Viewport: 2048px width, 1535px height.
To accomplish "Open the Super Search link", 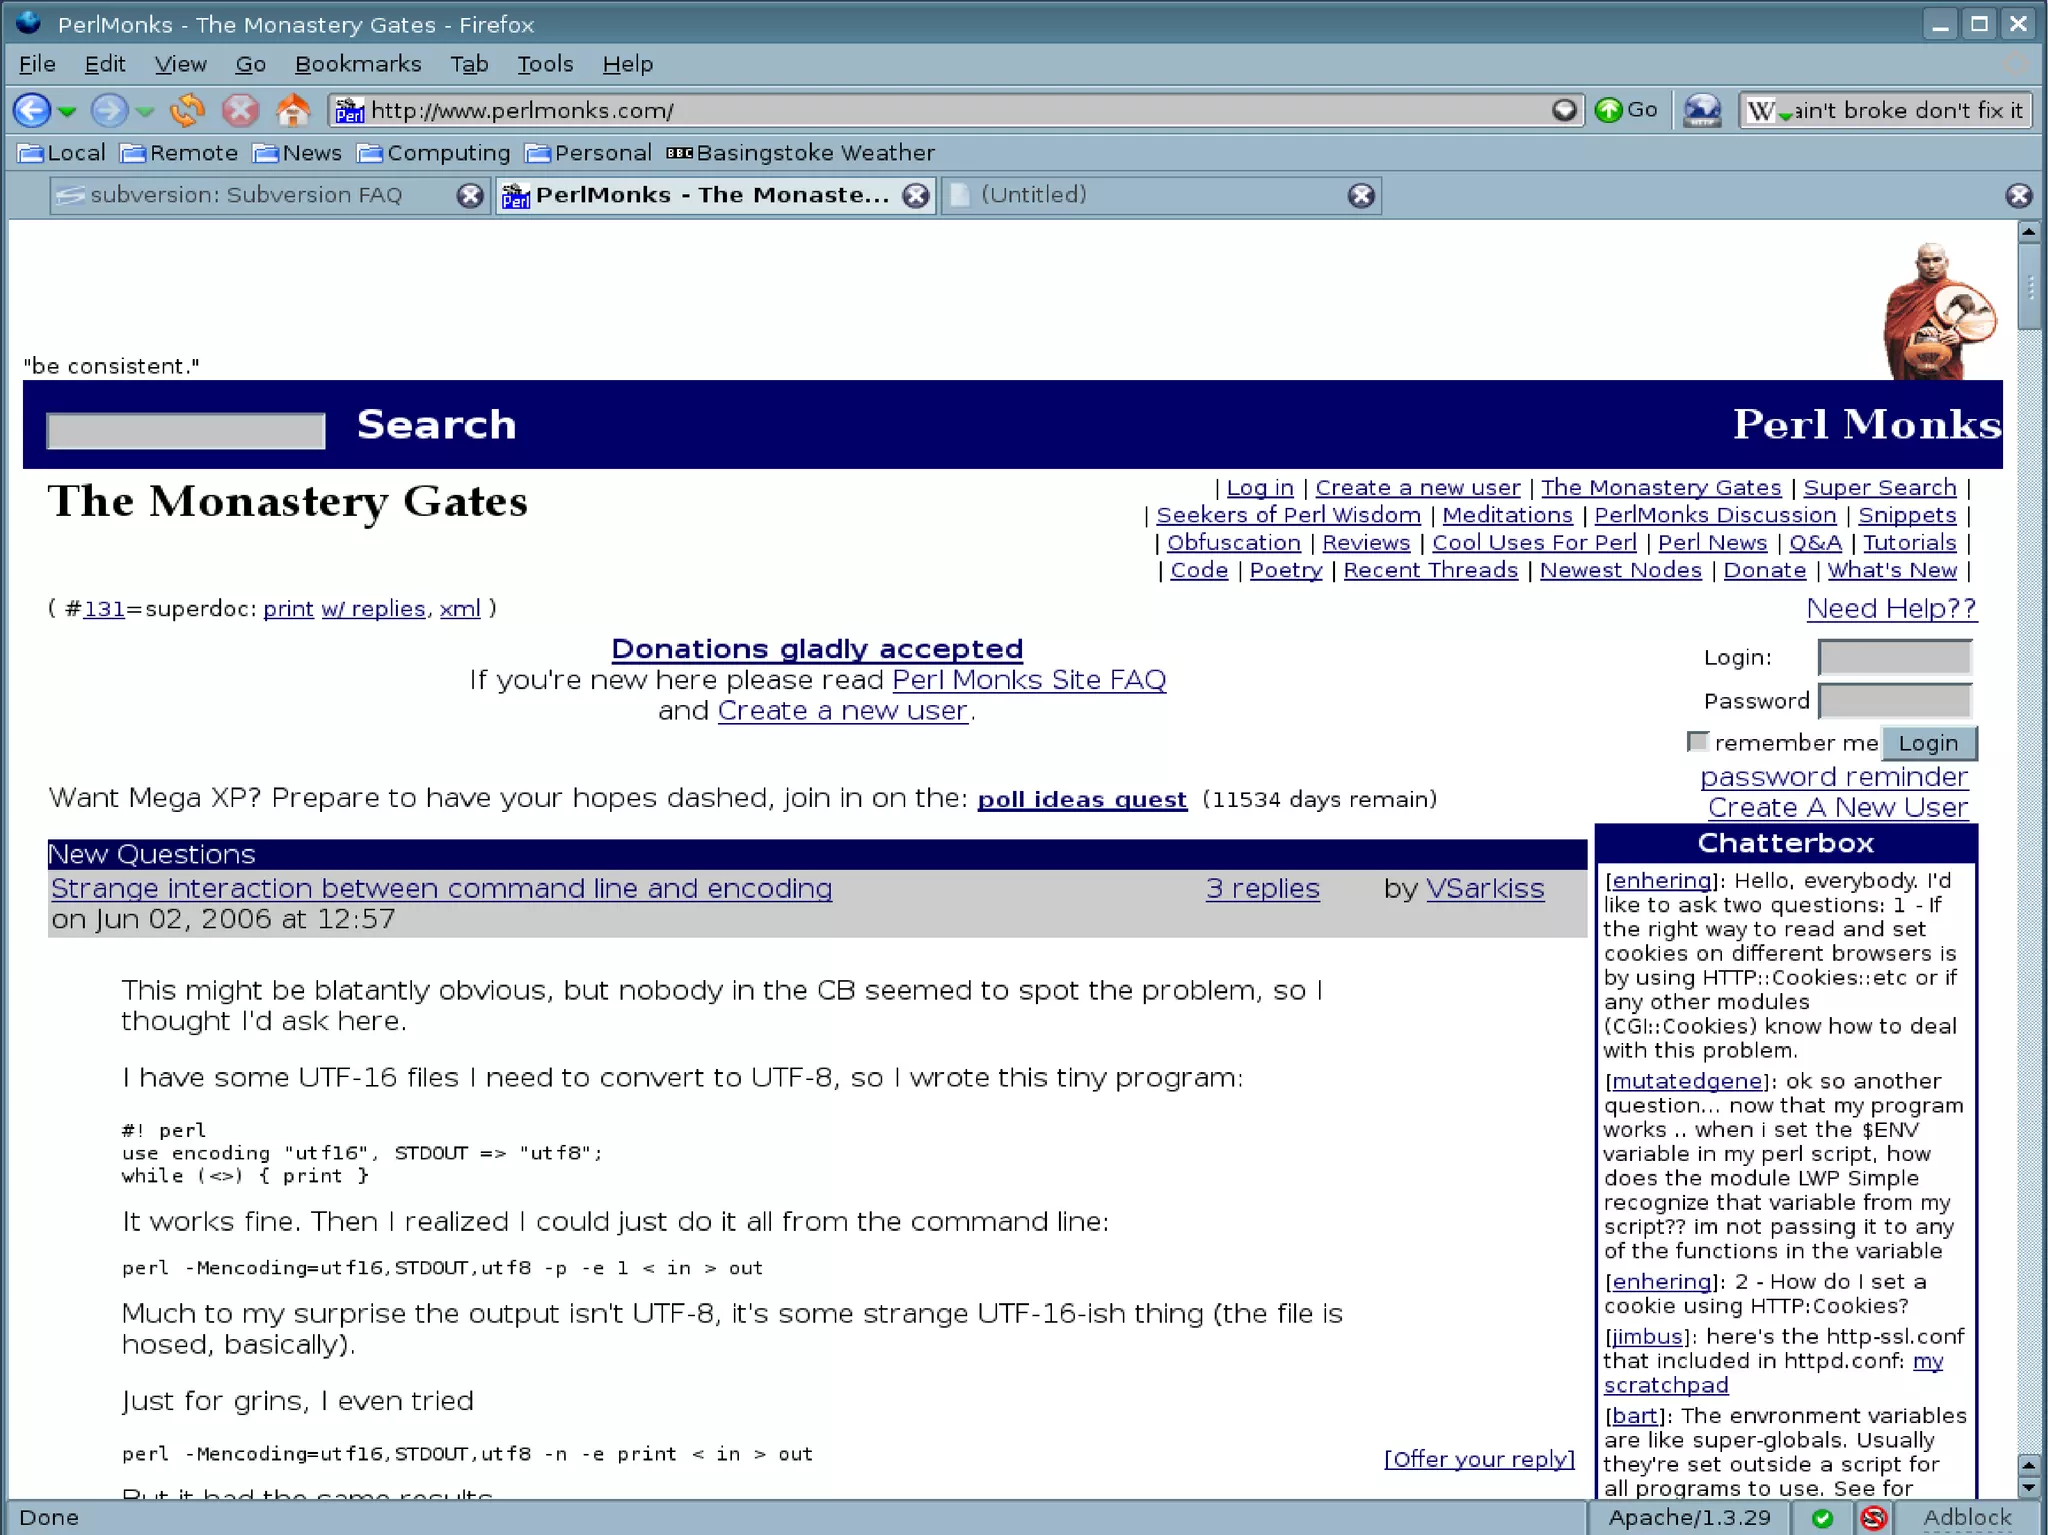I will pos(1879,488).
